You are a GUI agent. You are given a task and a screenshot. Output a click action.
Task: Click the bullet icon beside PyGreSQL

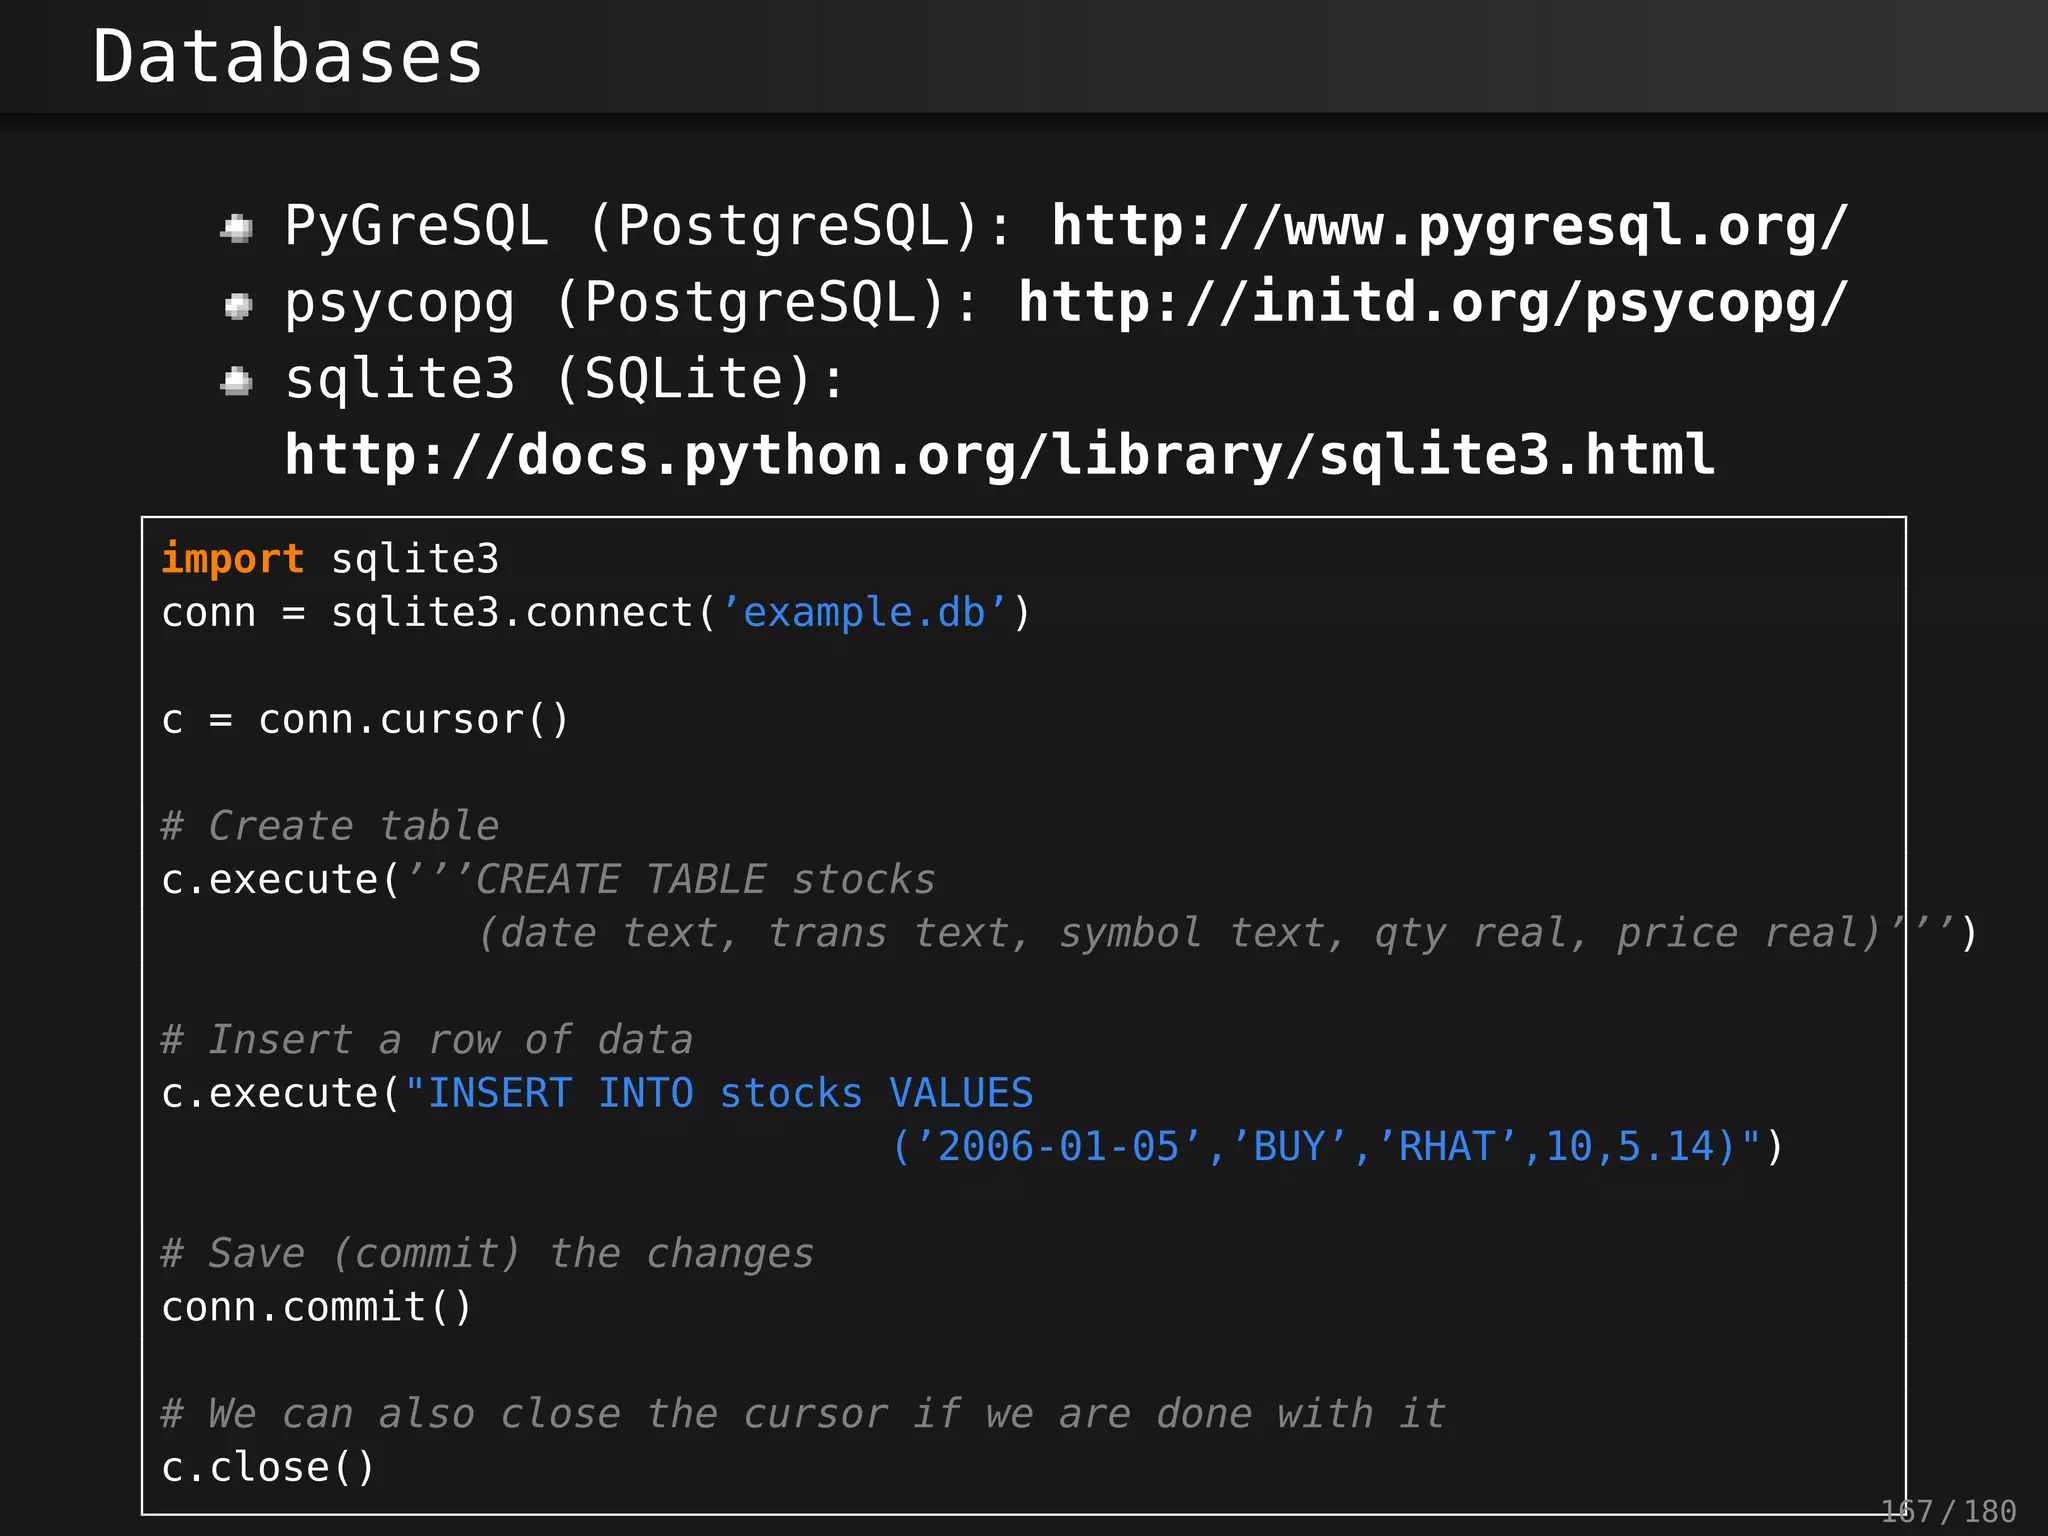click(237, 229)
